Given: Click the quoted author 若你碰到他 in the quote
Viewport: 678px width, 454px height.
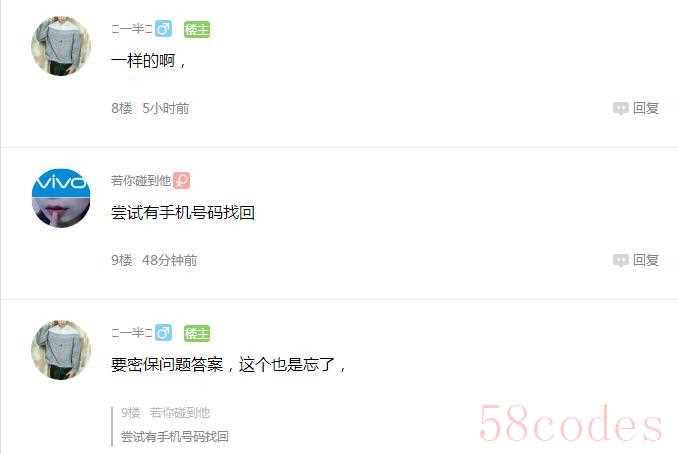Looking at the screenshot, I should (x=179, y=412).
